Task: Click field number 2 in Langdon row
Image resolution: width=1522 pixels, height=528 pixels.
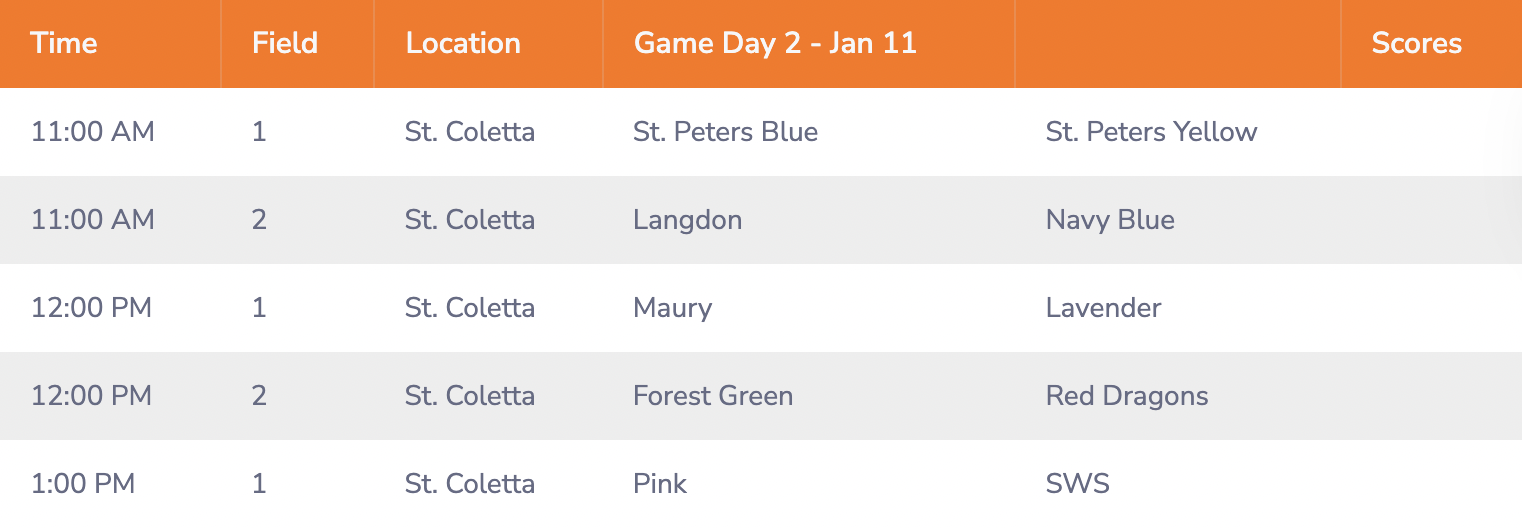Action: pos(259,220)
